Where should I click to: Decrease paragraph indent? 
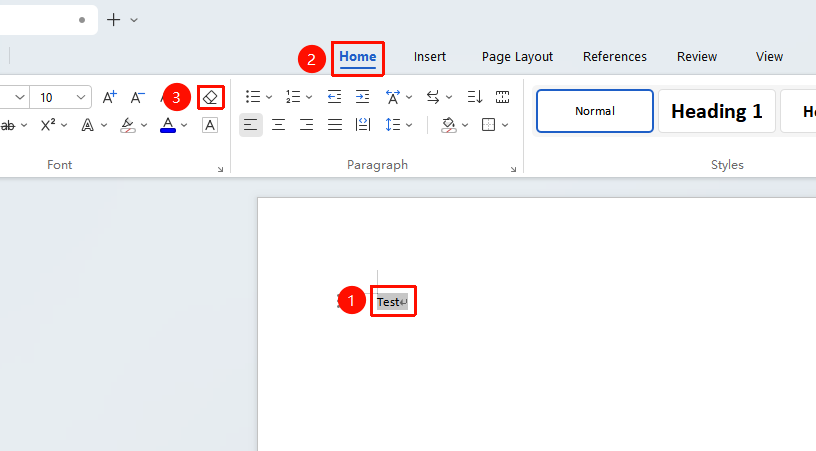(334, 97)
